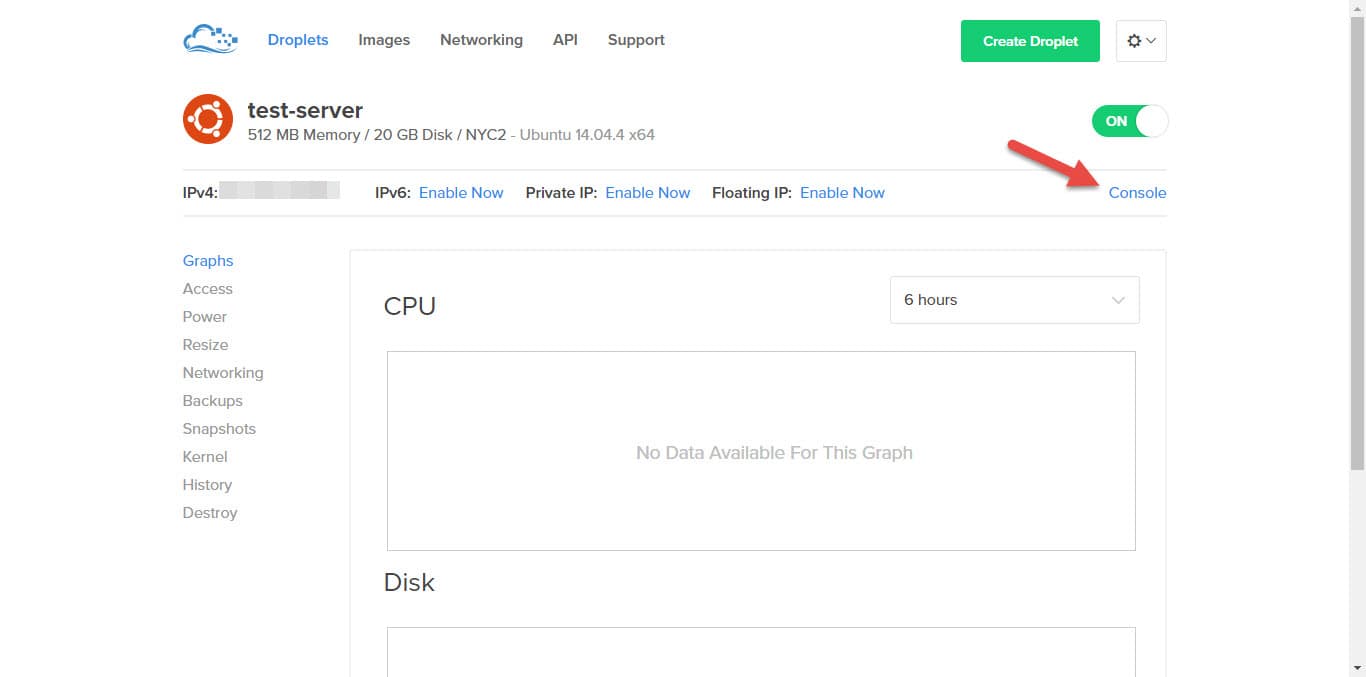Image resolution: width=1366 pixels, height=677 pixels.
Task: Open the Support page link
Action: [x=636, y=40]
